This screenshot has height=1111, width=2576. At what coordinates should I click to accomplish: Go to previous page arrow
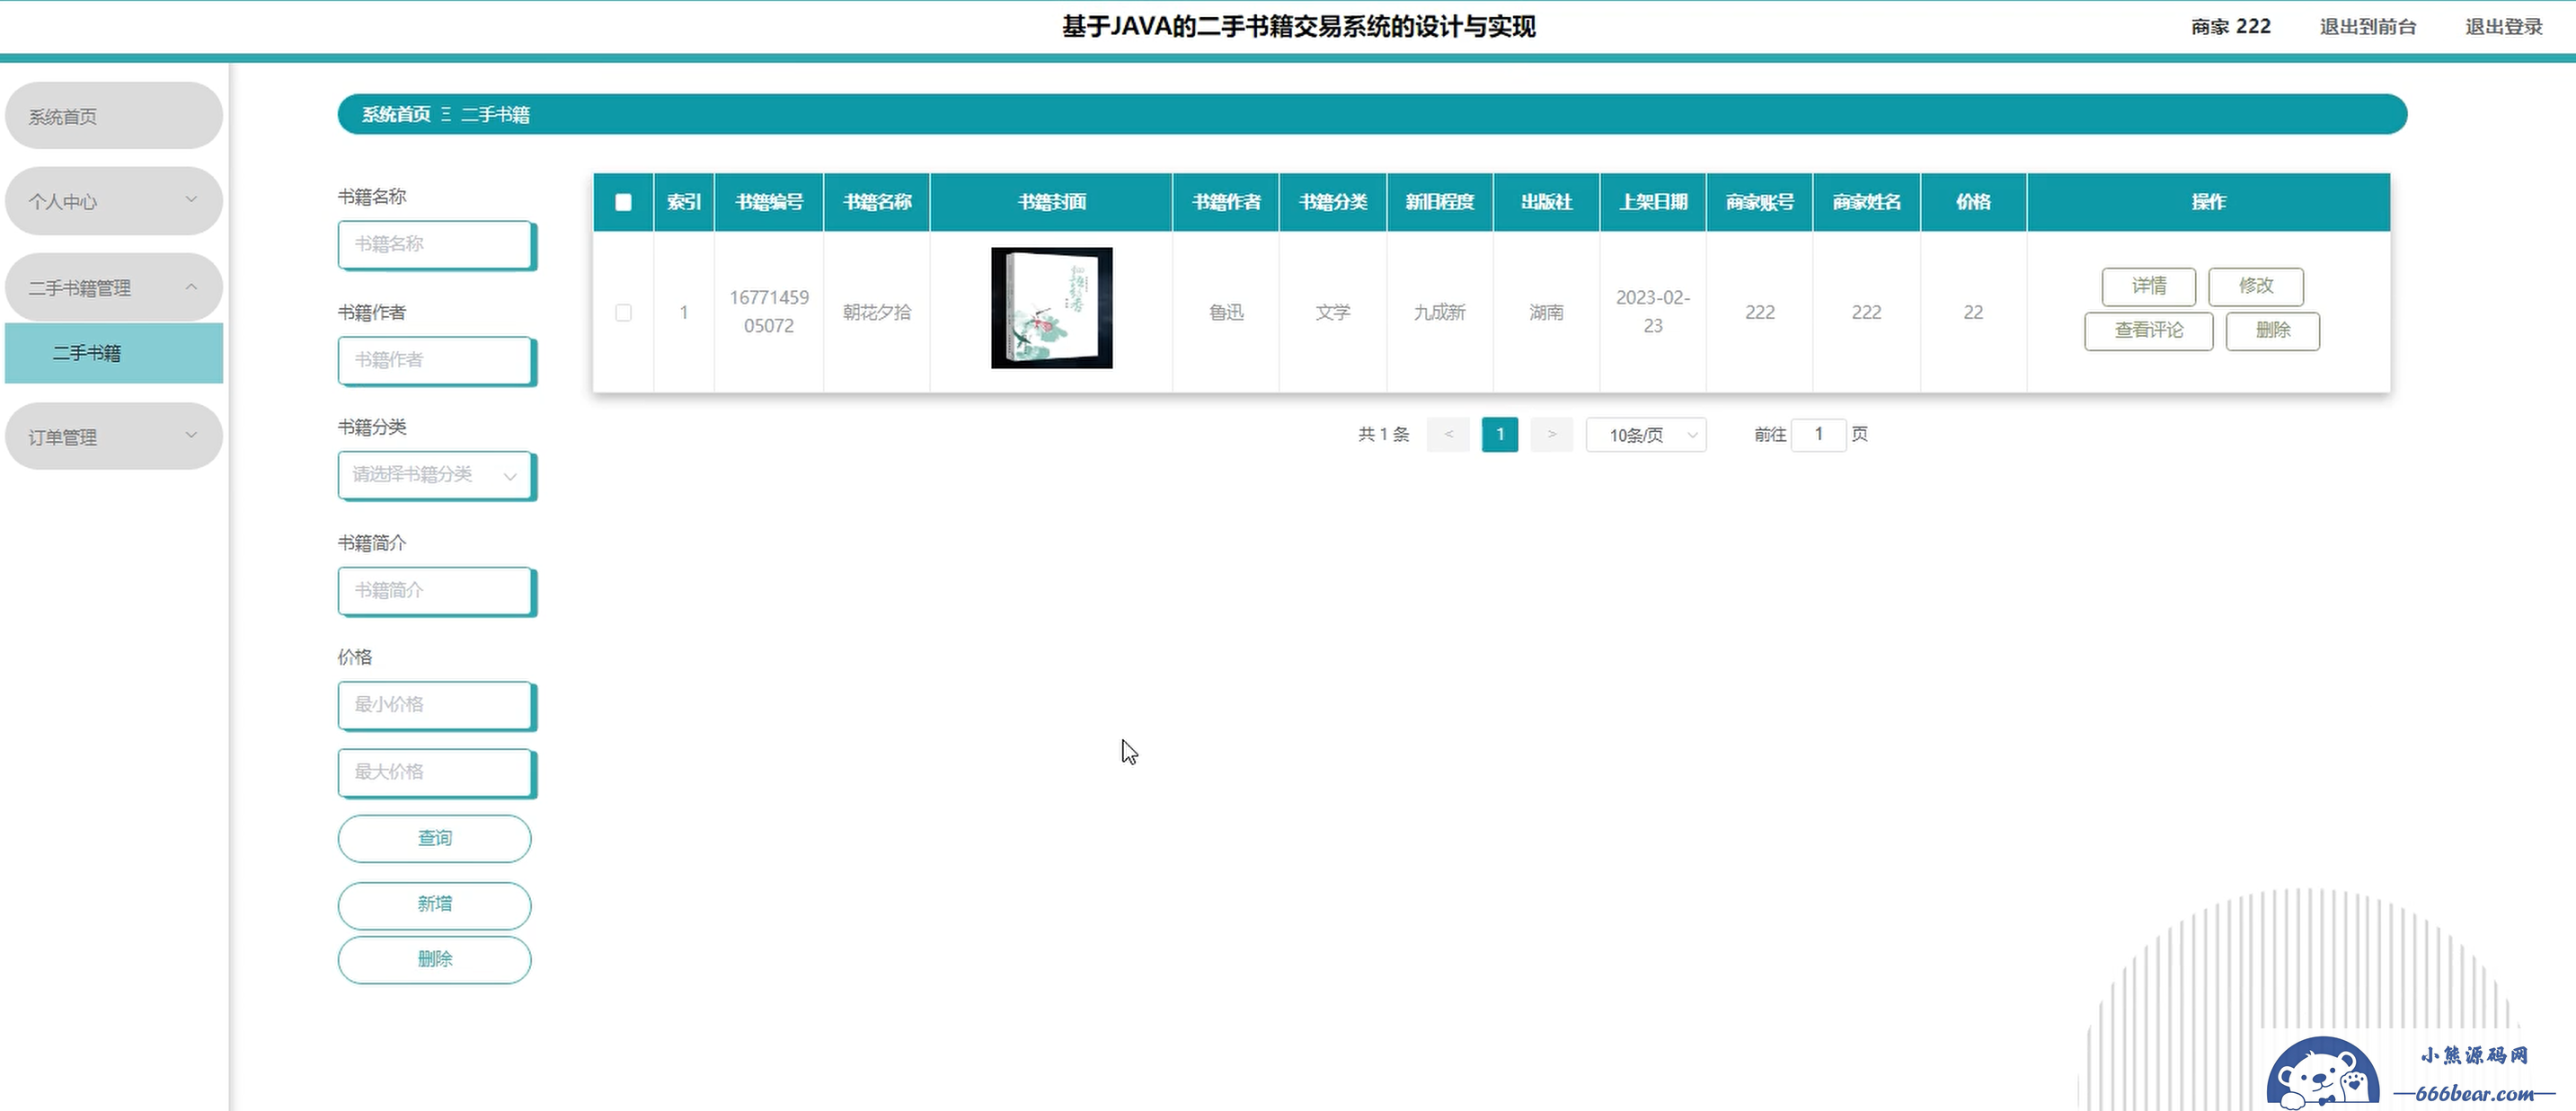pyautogui.click(x=1448, y=434)
